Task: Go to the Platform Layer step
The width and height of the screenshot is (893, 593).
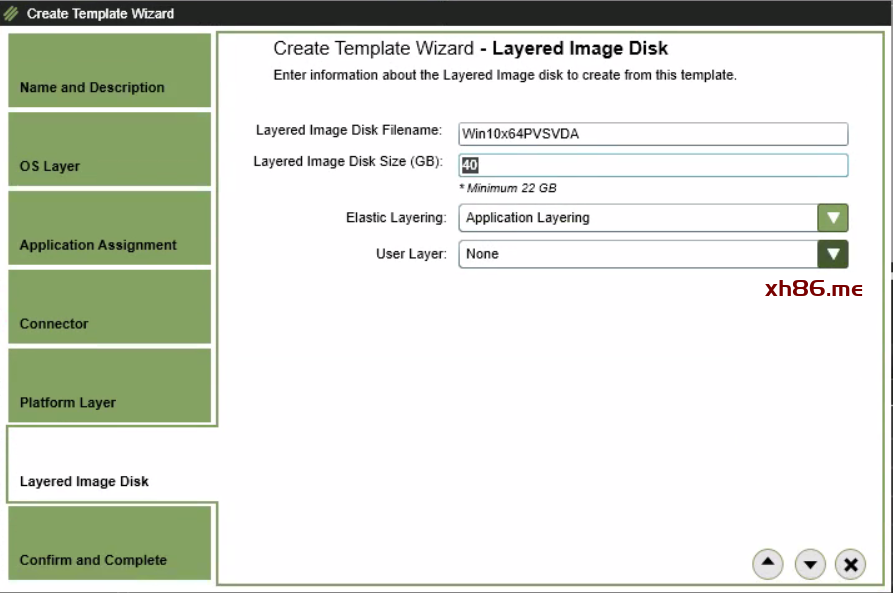Action: [x=109, y=386]
